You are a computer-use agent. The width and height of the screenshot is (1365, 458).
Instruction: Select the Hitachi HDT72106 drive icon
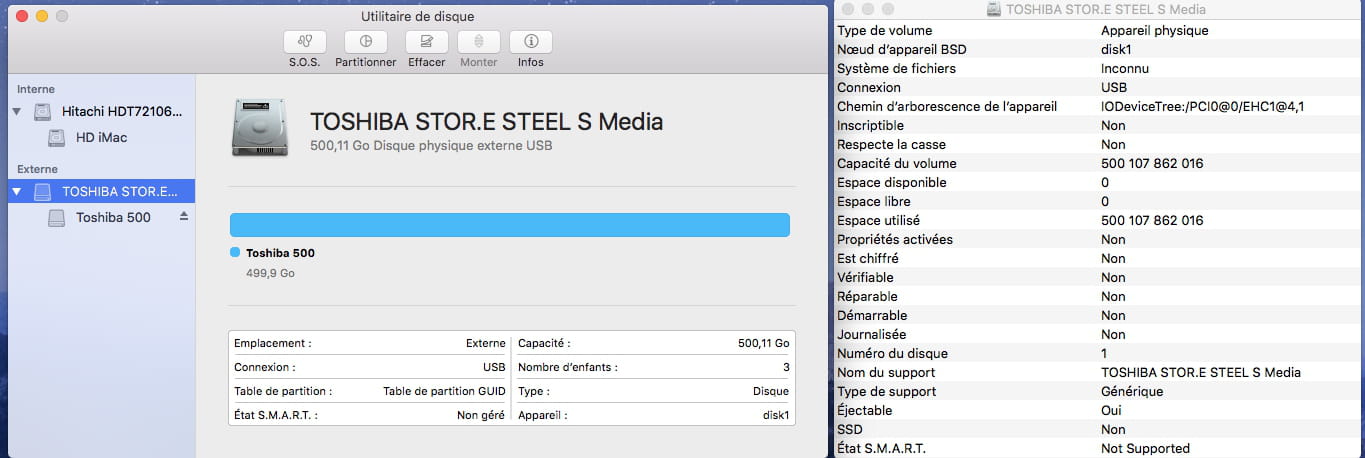43,112
